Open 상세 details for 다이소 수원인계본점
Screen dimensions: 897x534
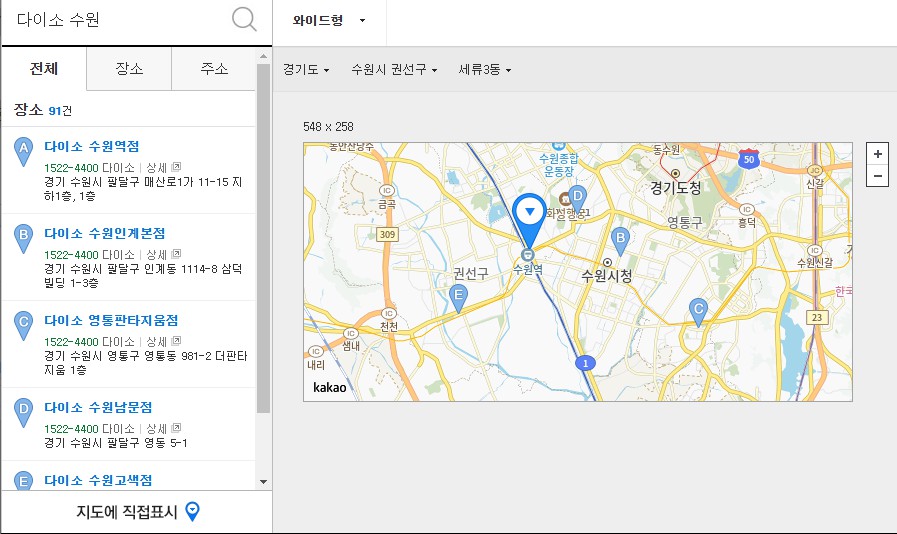[156, 255]
